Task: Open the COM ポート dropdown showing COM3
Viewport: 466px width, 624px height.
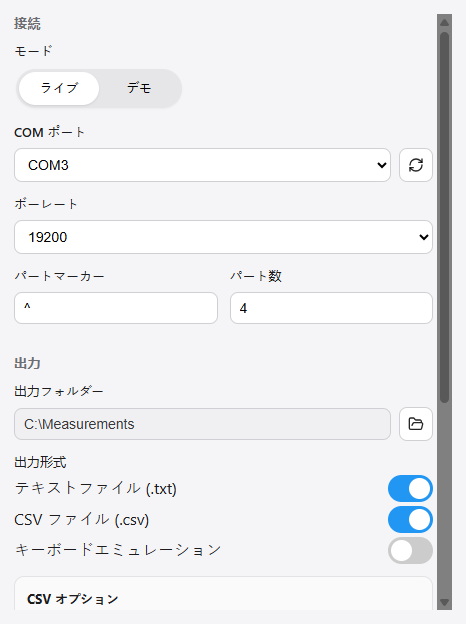Action: click(202, 165)
